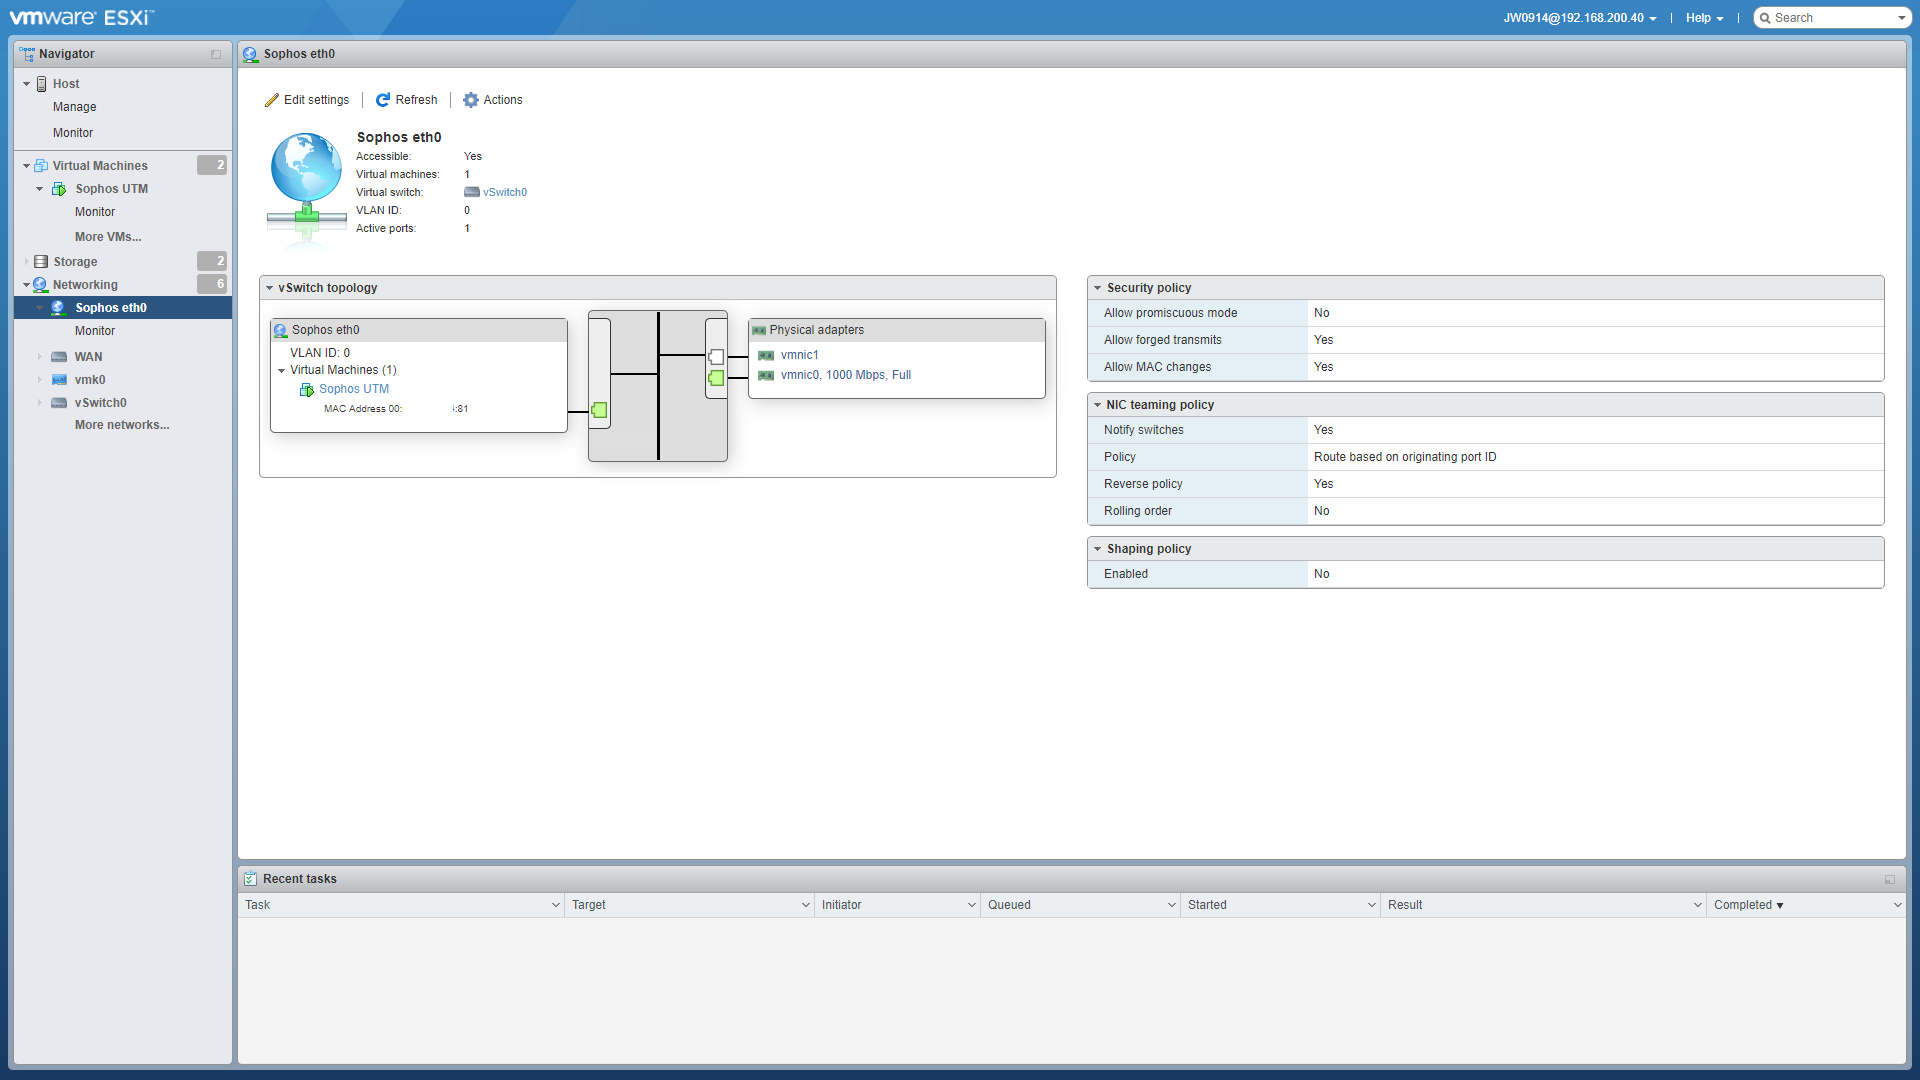
Task: Collapse the vSwitch topology panel
Action: (269, 288)
